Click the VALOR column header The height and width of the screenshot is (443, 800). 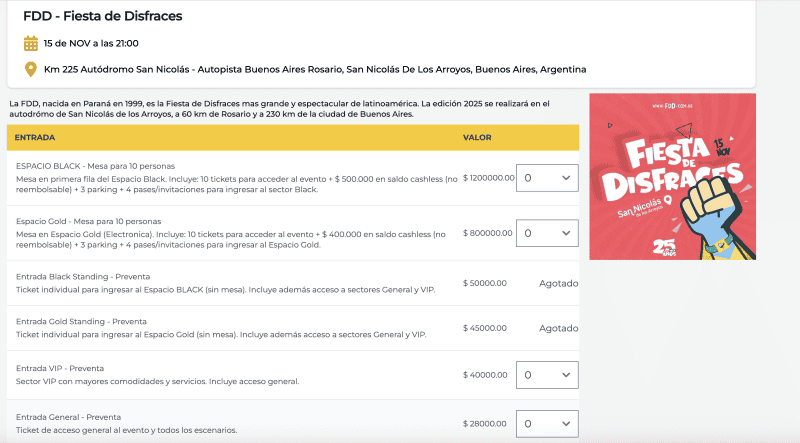pyautogui.click(x=477, y=137)
